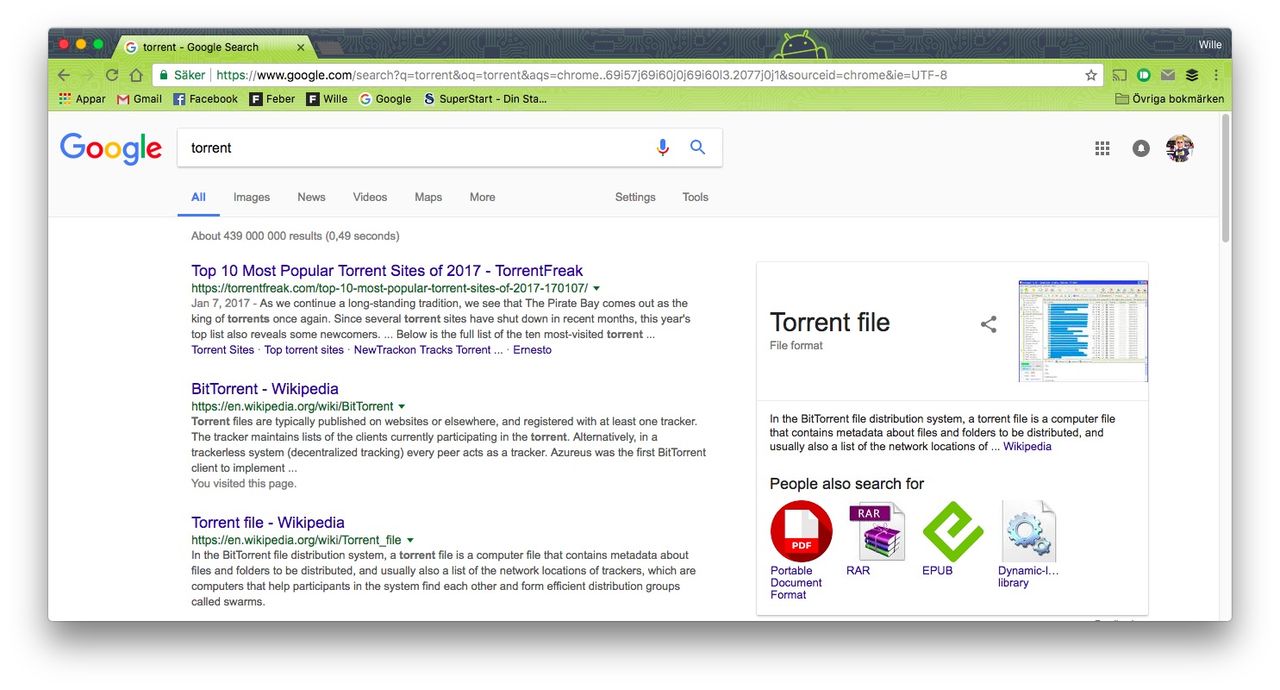Click the Cast icon in the toolbar
Screen dimensions: 1280x690
pos(1120,75)
